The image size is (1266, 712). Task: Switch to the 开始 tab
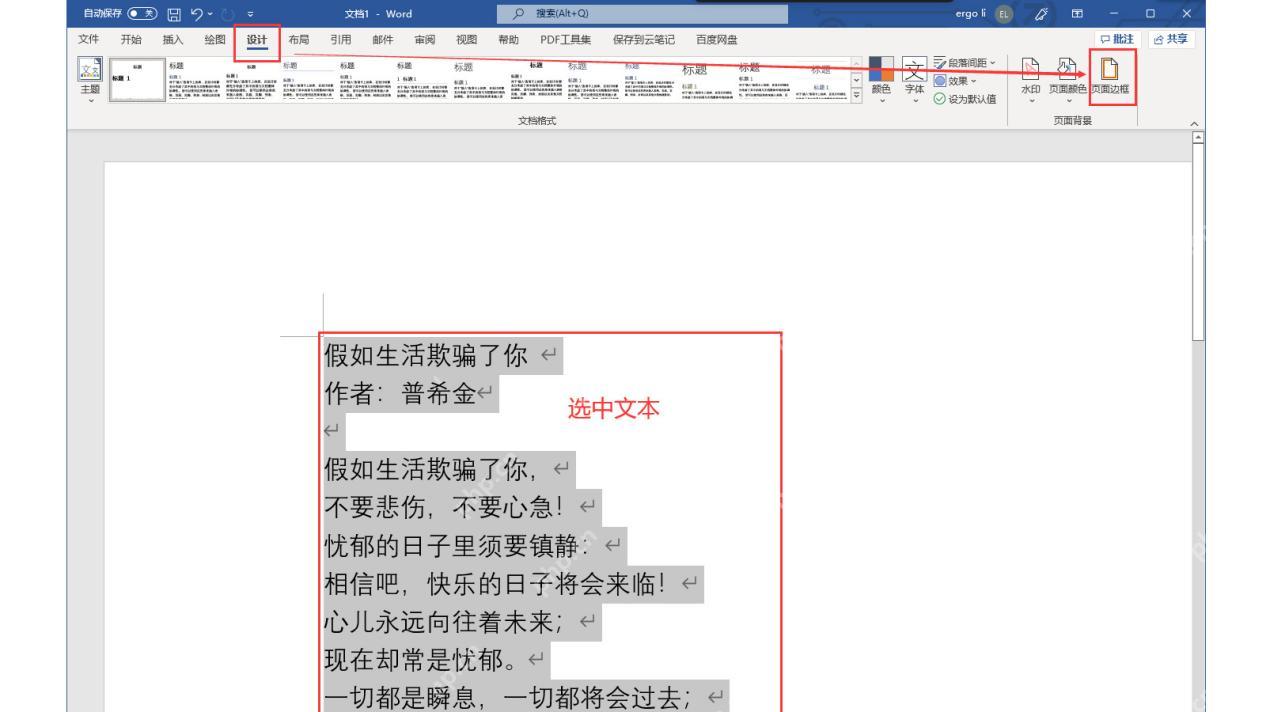click(x=132, y=40)
